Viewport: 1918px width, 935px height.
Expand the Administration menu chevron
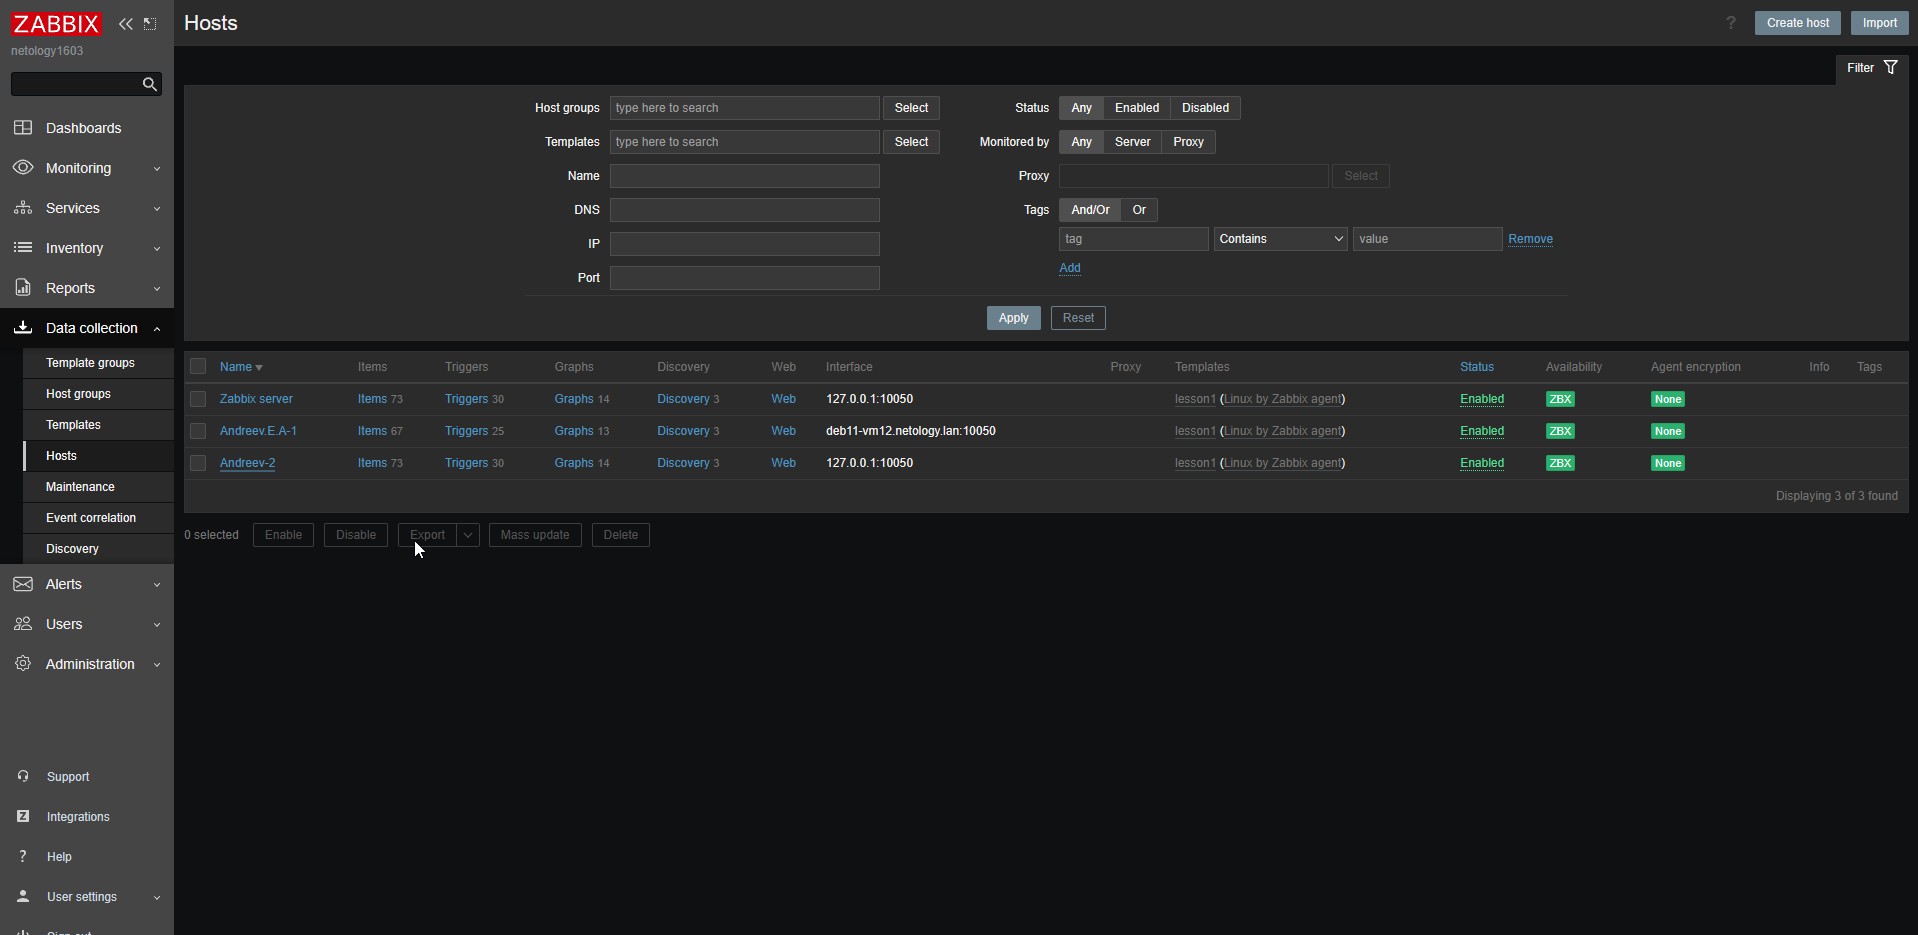point(157,664)
